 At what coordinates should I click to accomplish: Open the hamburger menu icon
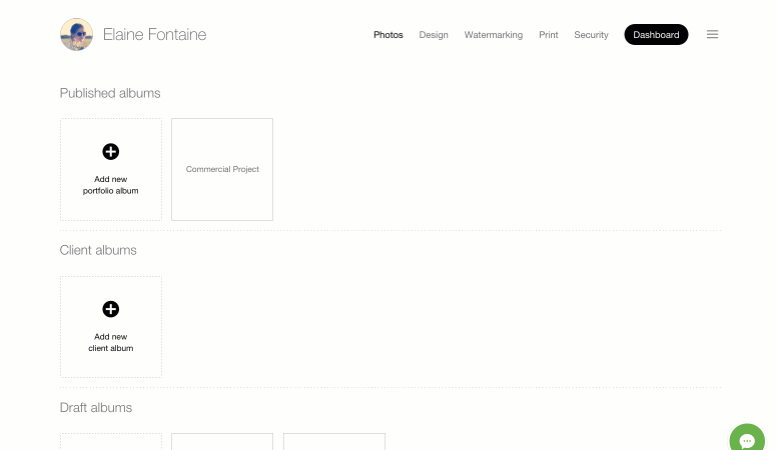(x=712, y=34)
